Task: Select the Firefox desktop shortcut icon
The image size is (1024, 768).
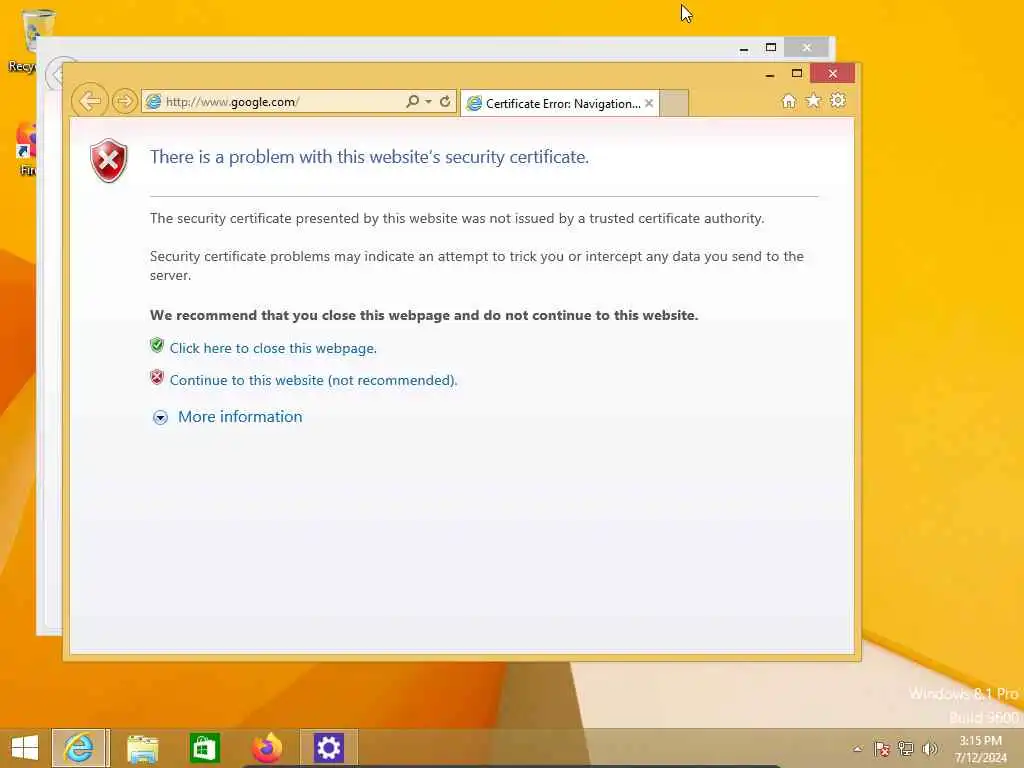Action: coord(27,149)
